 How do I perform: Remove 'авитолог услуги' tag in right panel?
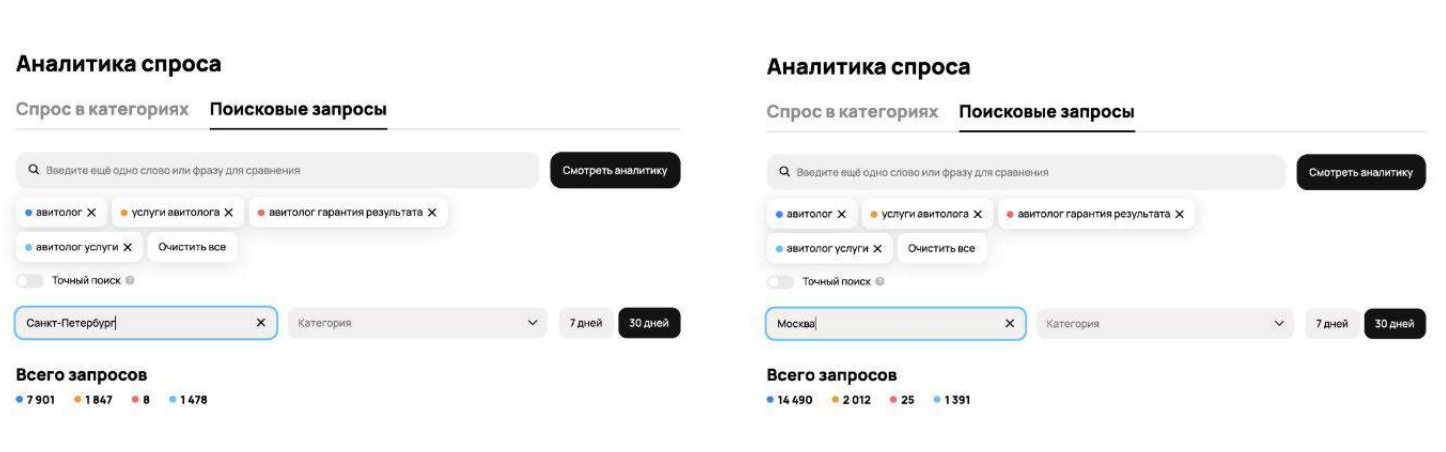pos(877,248)
